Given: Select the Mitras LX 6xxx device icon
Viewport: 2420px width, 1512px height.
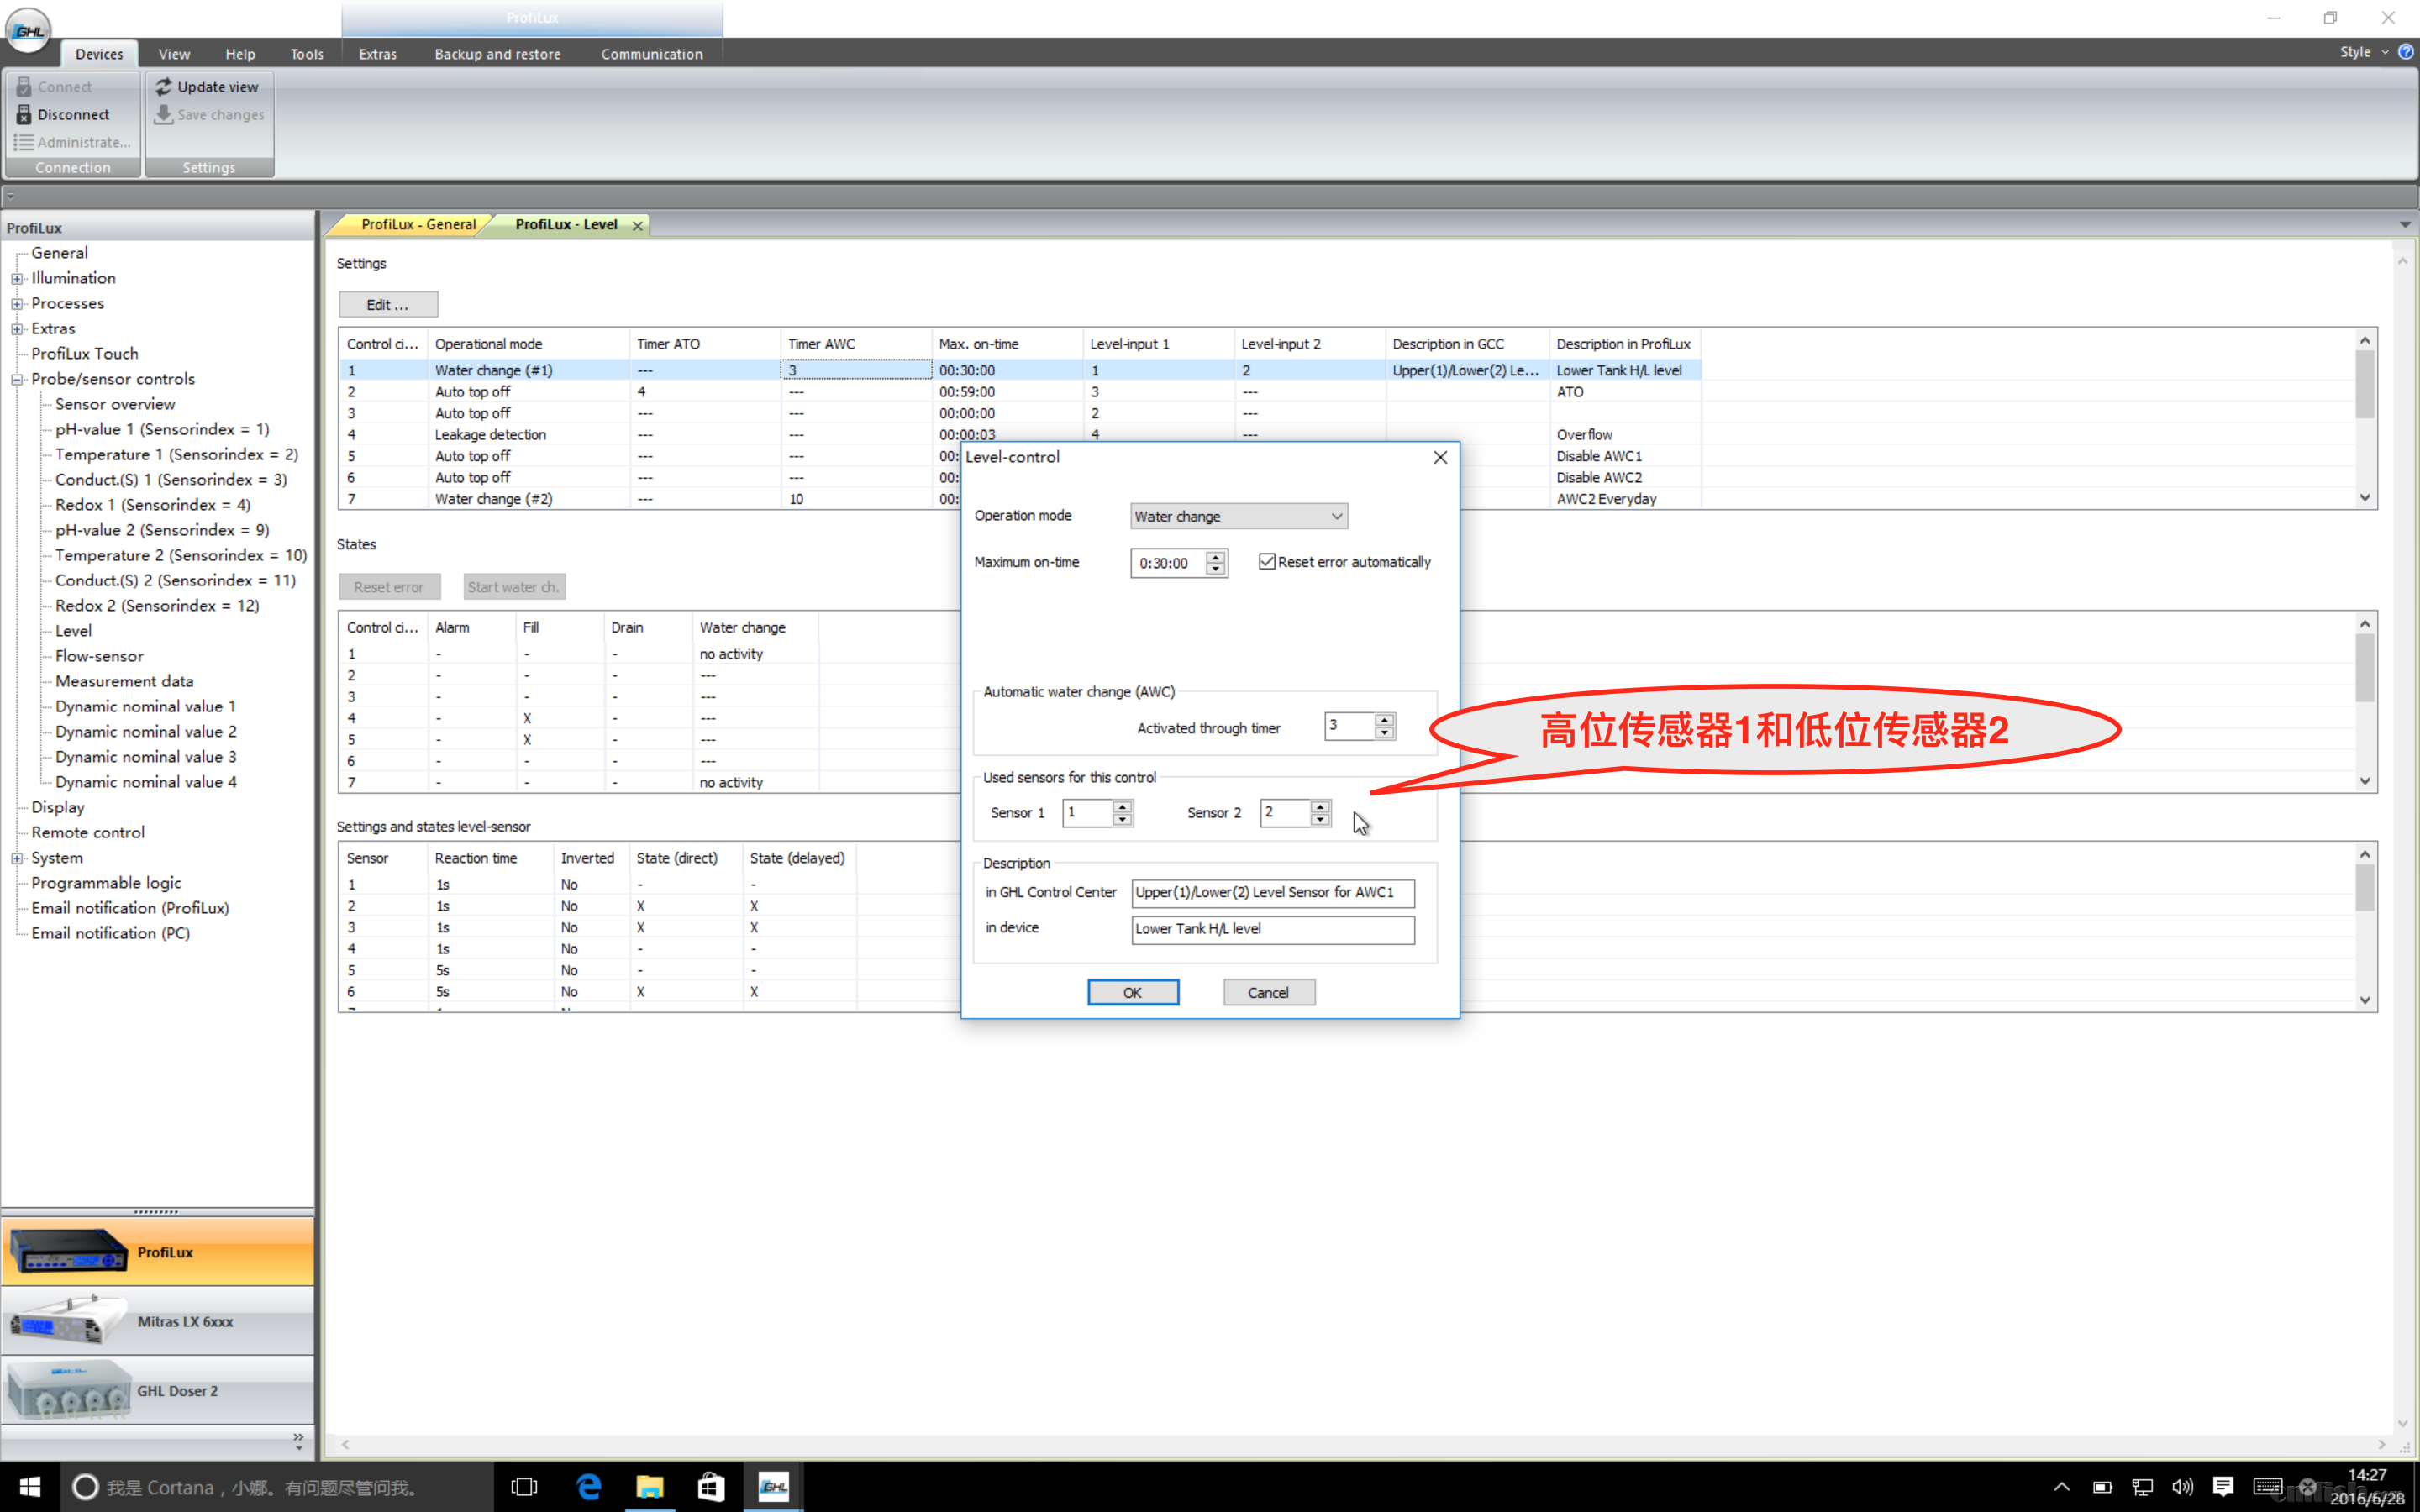Looking at the screenshot, I should (x=68, y=1321).
